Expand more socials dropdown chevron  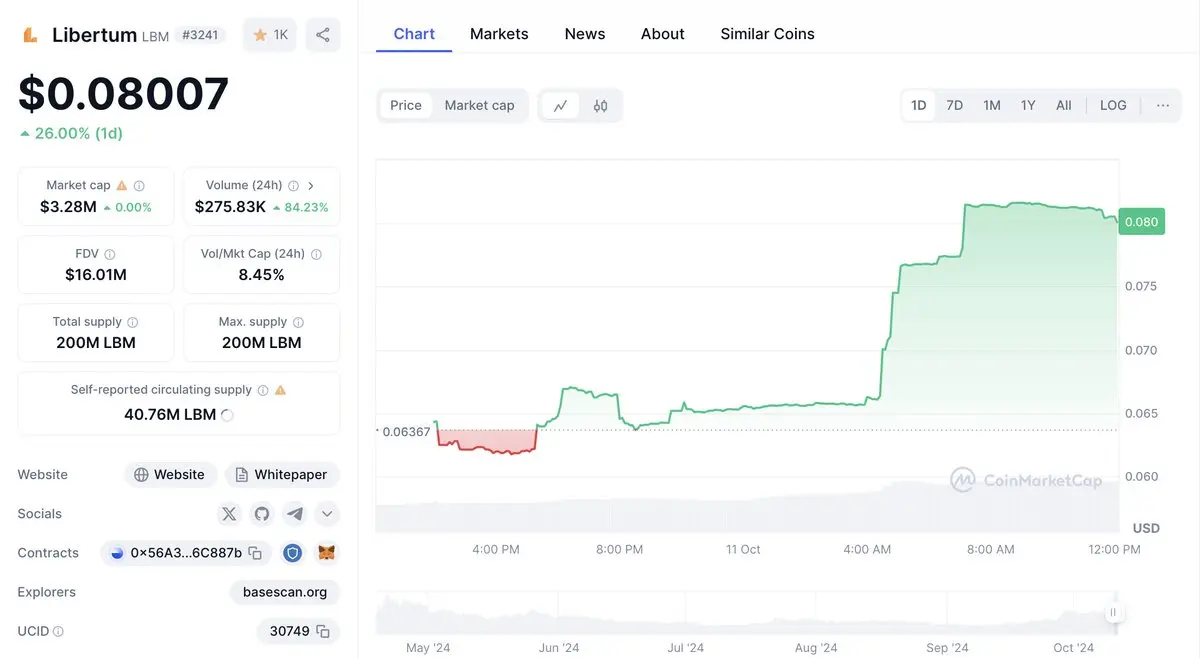[x=327, y=514]
